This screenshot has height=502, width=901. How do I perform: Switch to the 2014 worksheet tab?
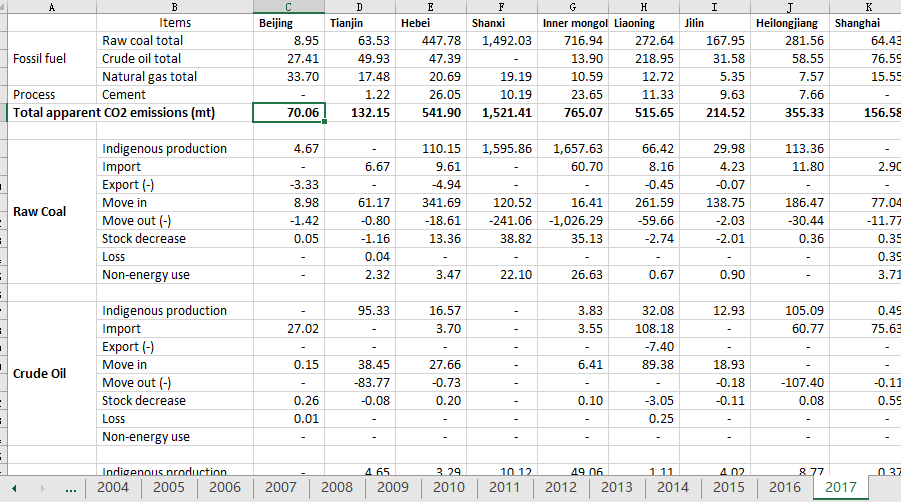[673, 488]
